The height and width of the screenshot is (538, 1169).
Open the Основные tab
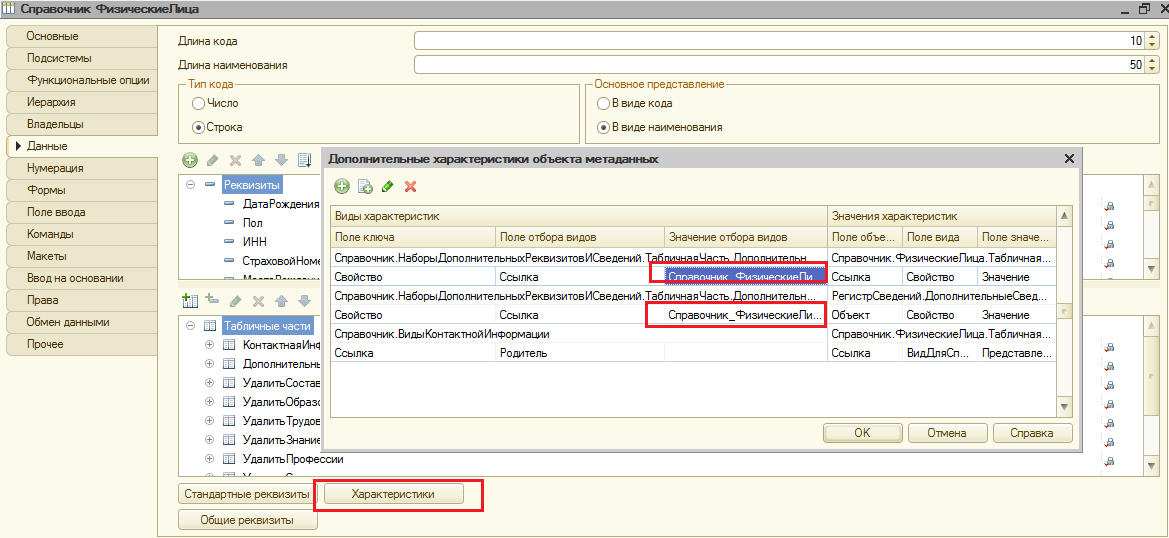pyautogui.click(x=81, y=37)
